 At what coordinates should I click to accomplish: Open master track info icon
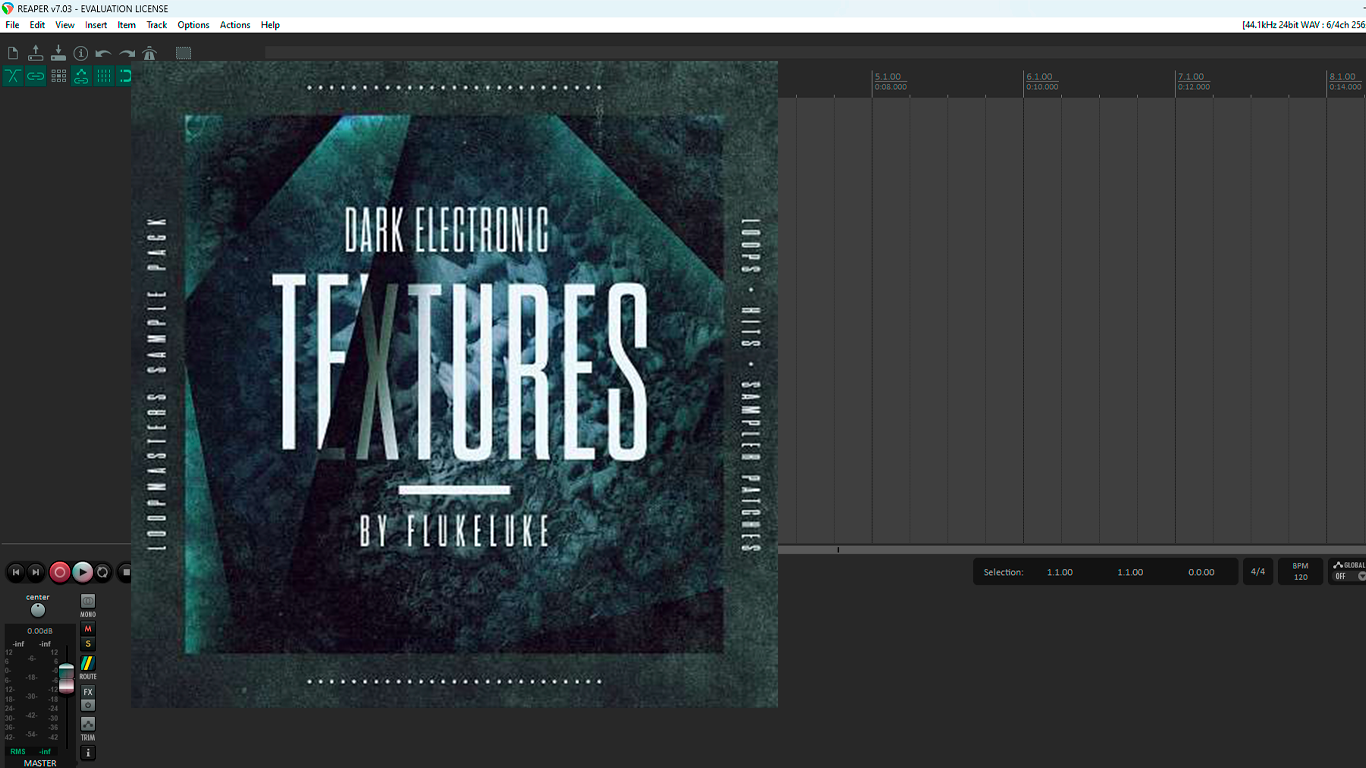[88, 752]
